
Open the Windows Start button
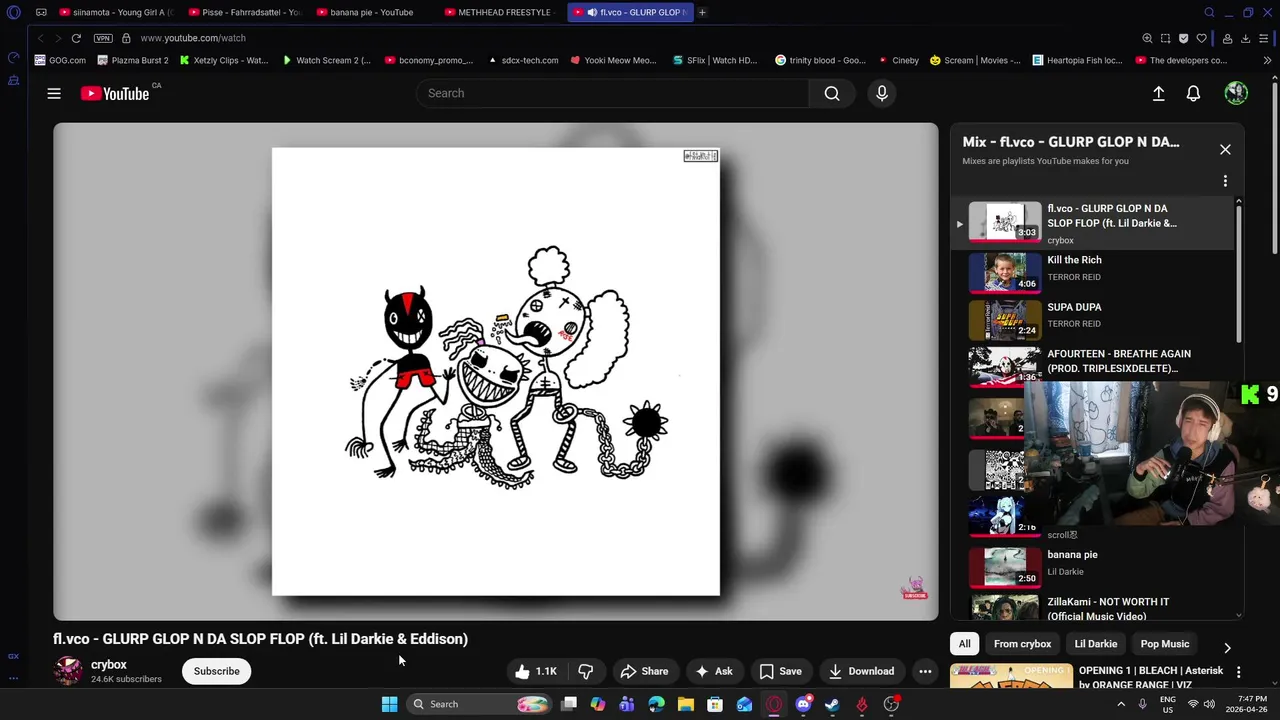(389, 704)
